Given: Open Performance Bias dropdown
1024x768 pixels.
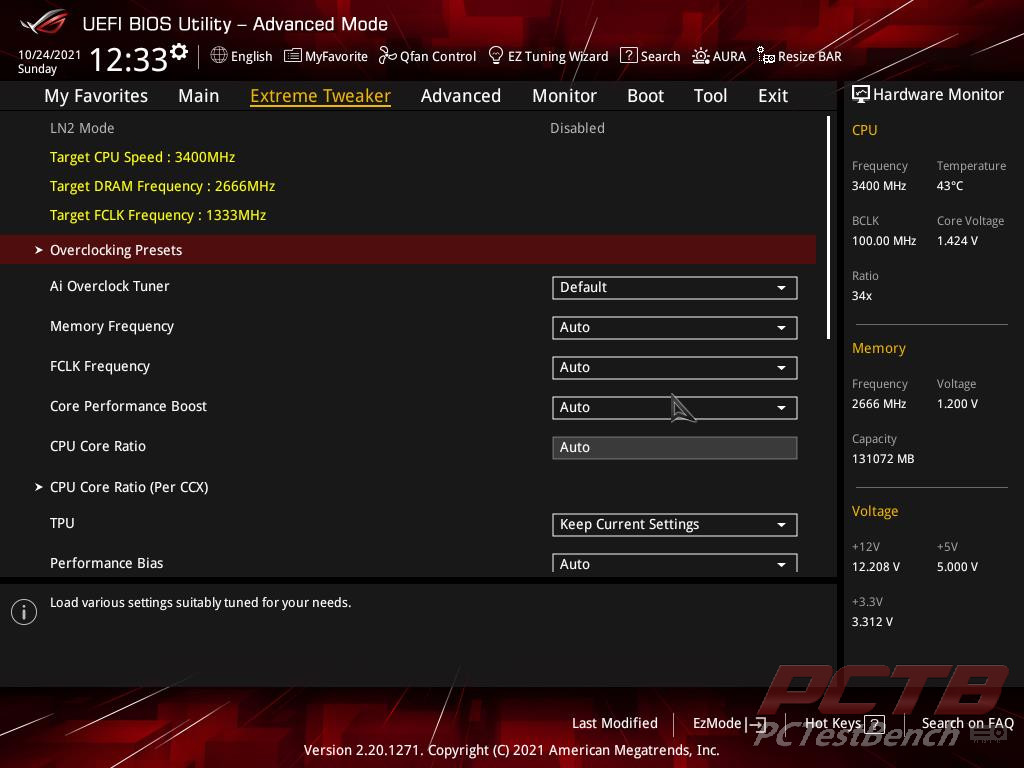Looking at the screenshot, I should [675, 563].
